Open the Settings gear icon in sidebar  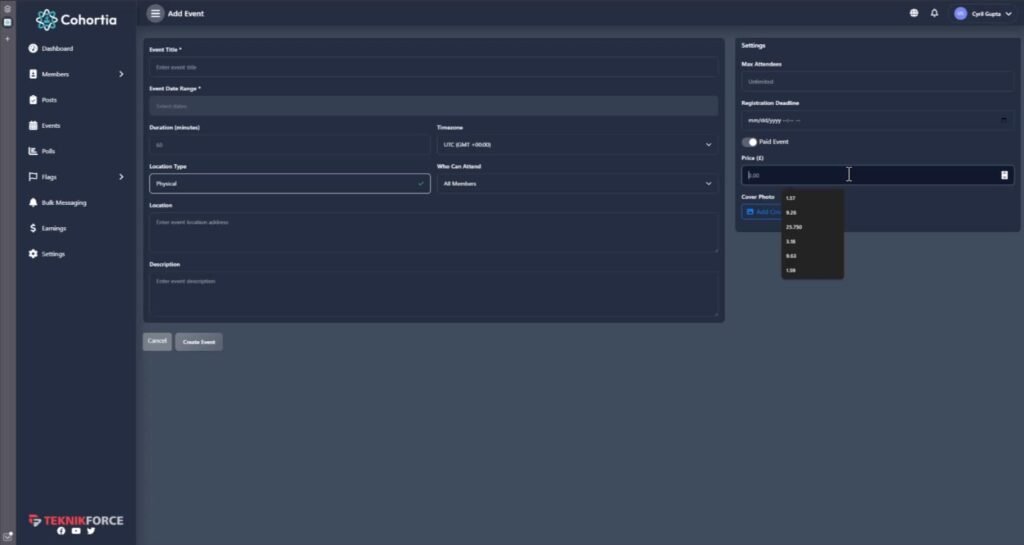(33, 254)
